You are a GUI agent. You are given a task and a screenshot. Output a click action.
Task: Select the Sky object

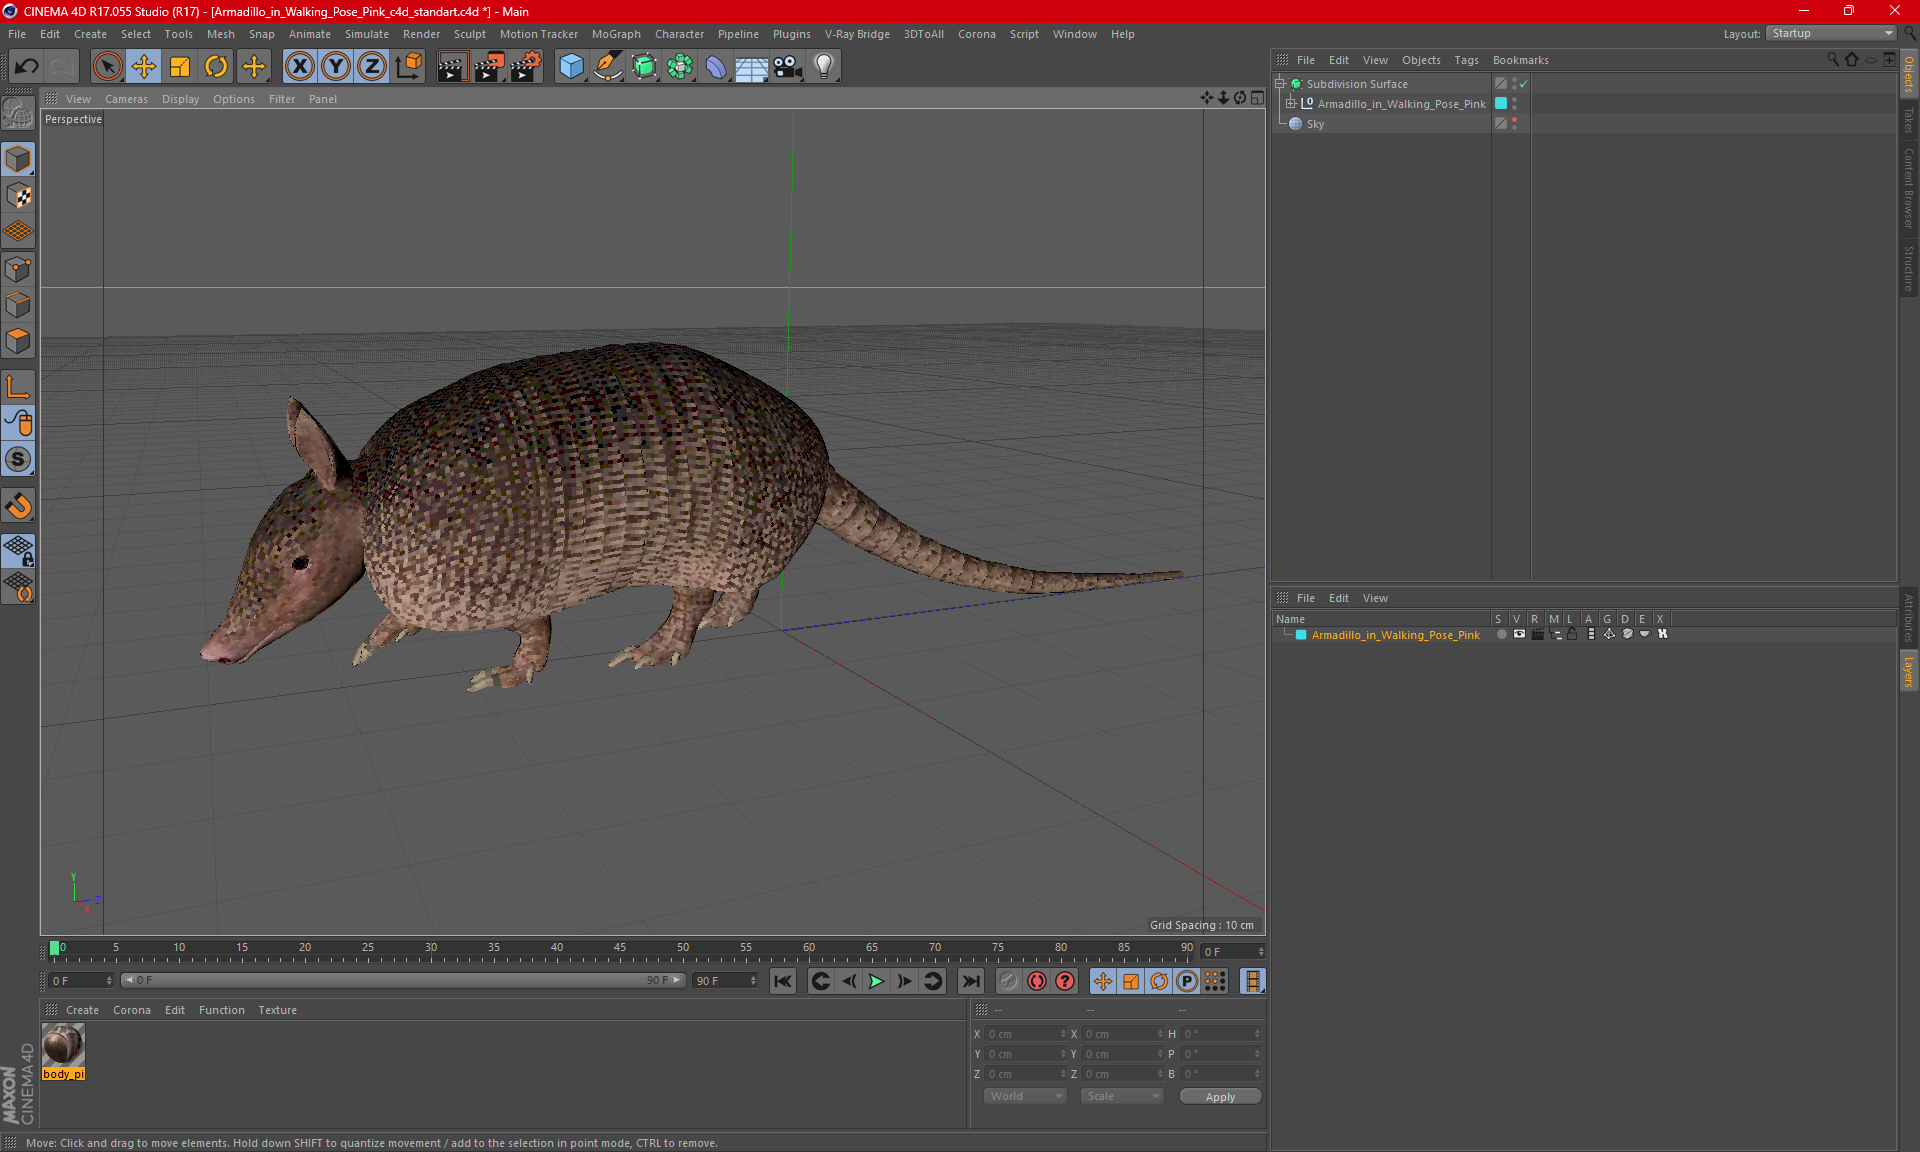[x=1315, y=124]
